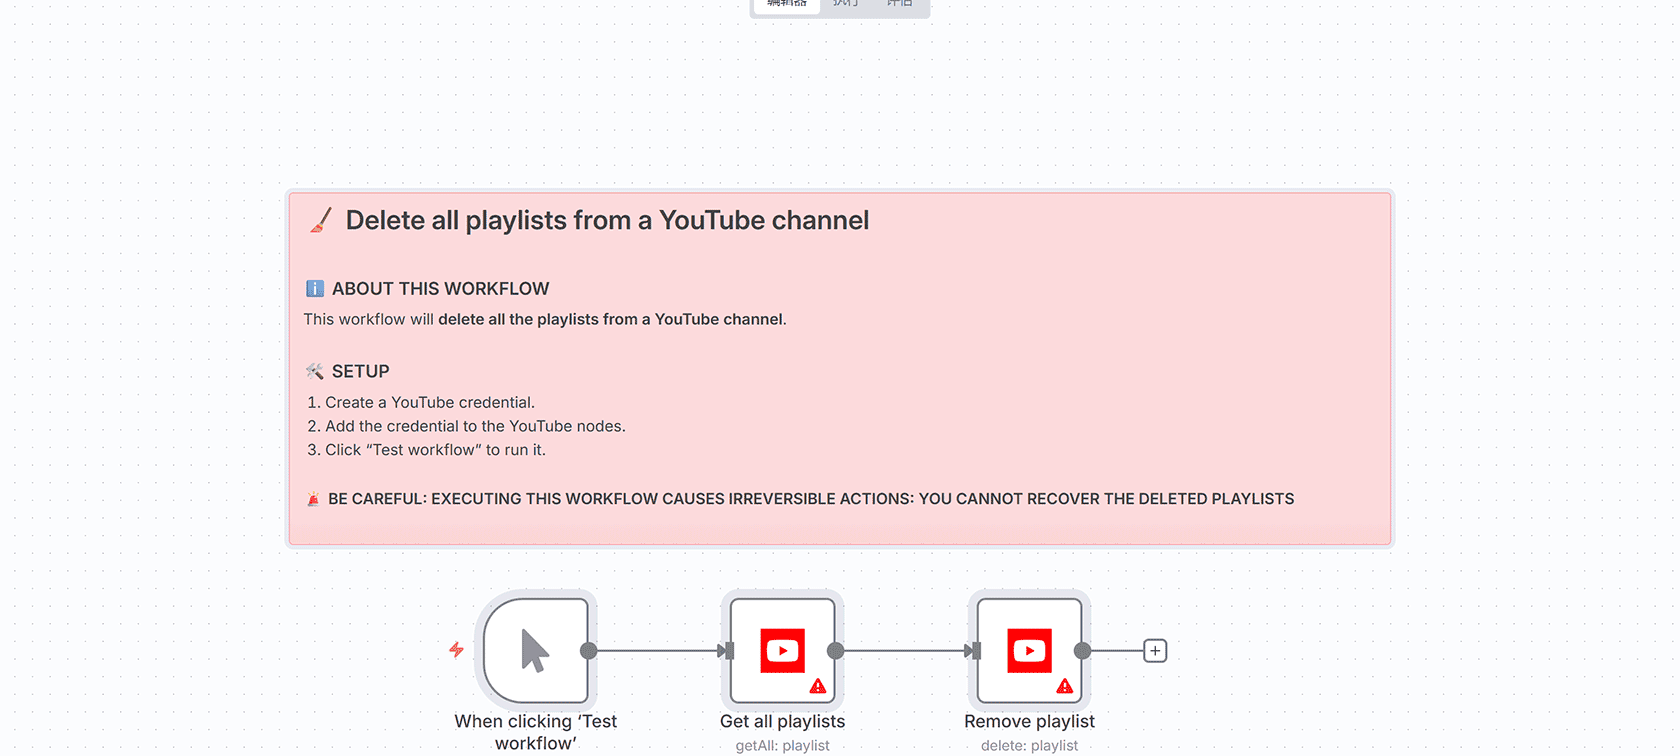Click the BE CAREFUL warning text
This screenshot has height=756, width=1680.
(810, 499)
